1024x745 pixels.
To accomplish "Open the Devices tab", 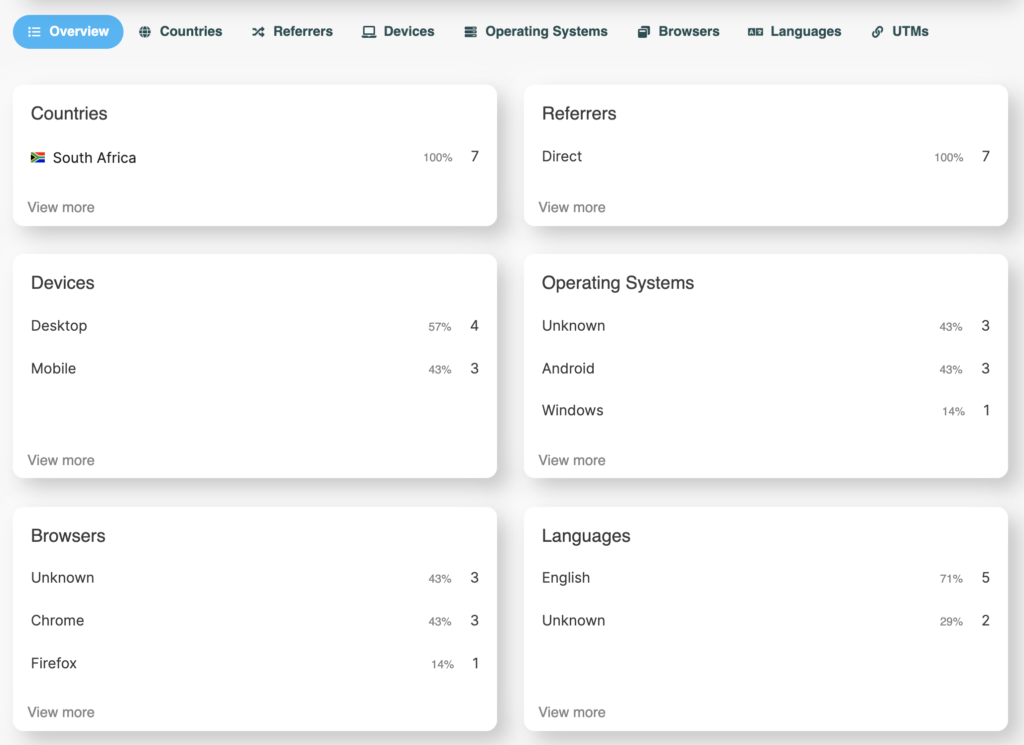I will [x=398, y=32].
